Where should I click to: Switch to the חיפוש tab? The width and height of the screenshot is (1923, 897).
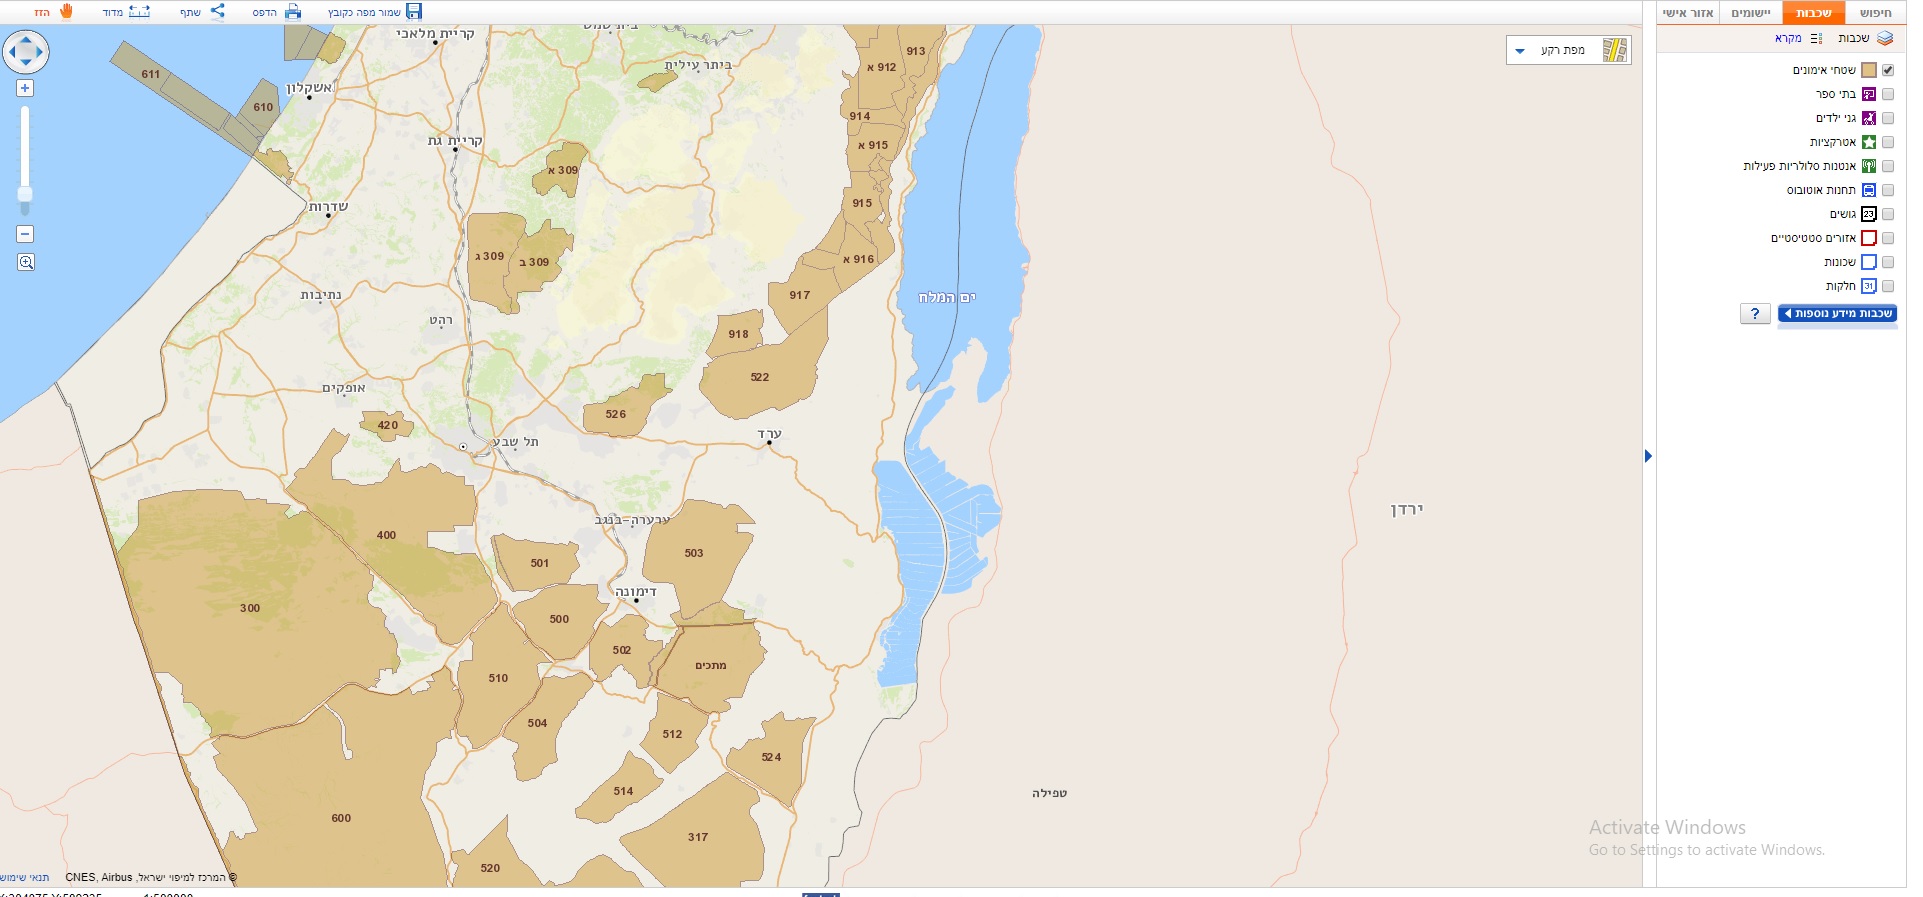pyautogui.click(x=1875, y=13)
